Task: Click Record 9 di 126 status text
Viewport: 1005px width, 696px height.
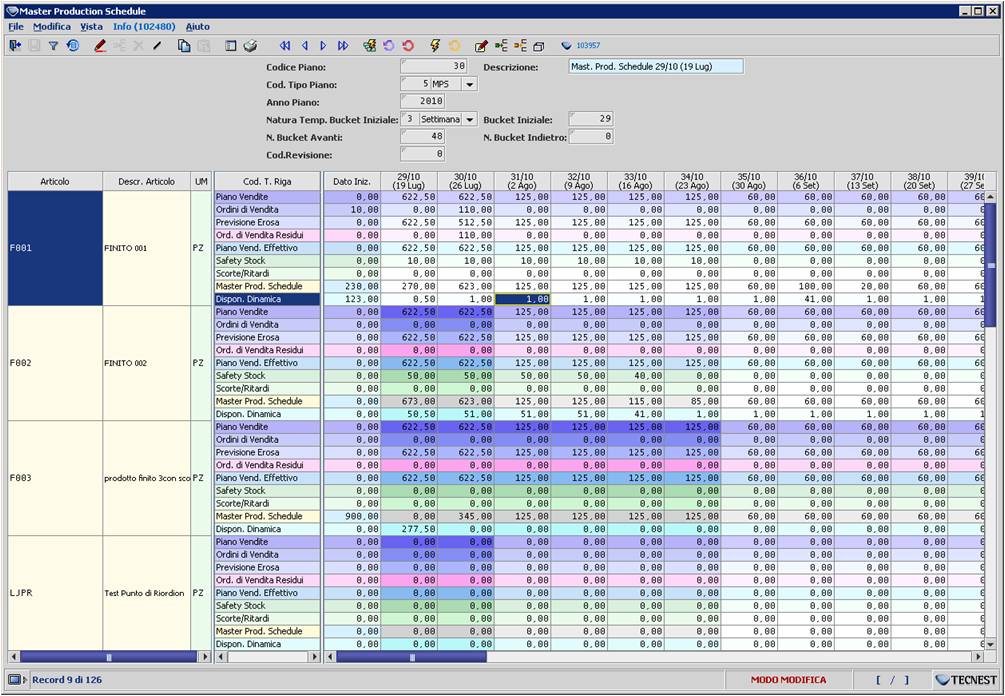Action: click(67, 679)
